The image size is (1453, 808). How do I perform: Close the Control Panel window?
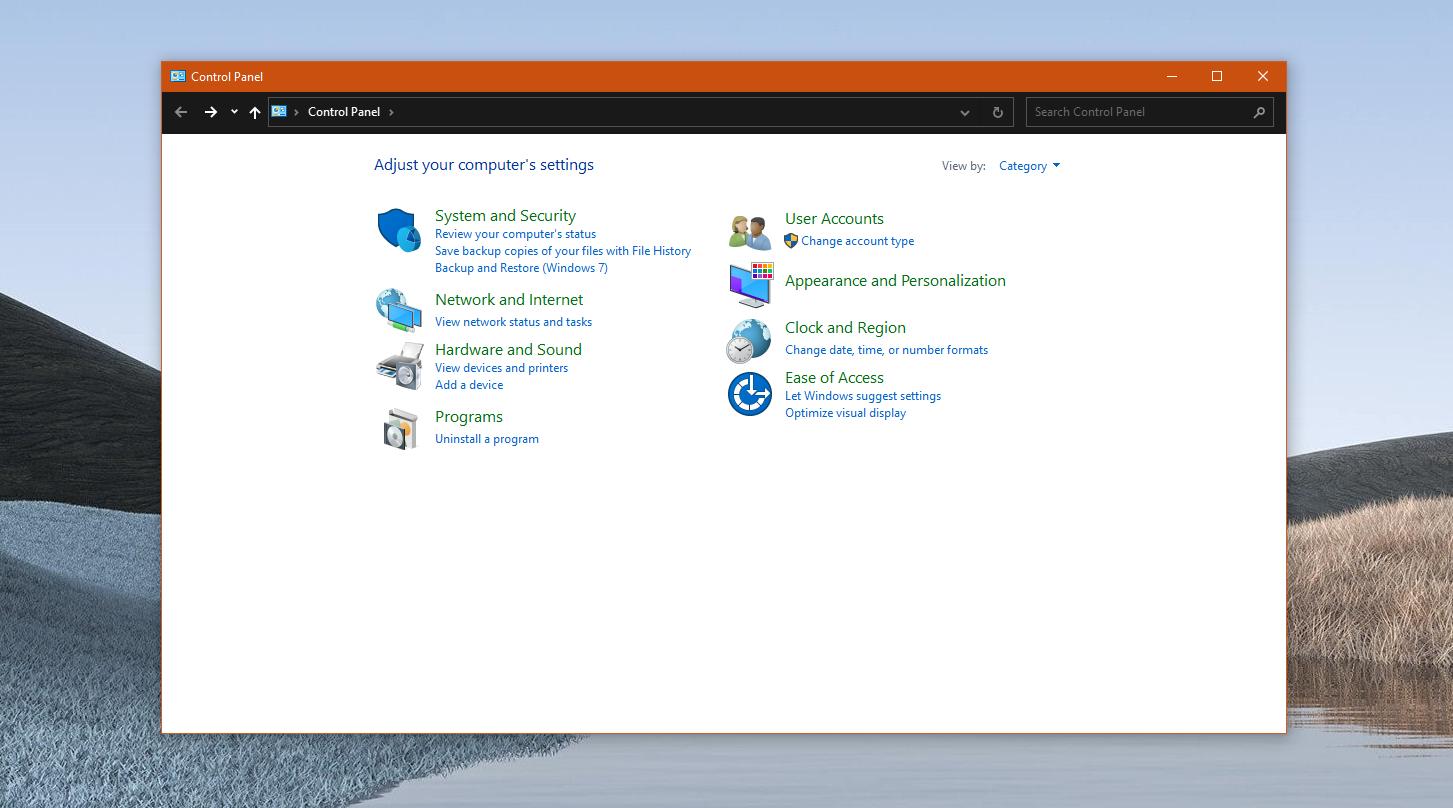[x=1263, y=76]
